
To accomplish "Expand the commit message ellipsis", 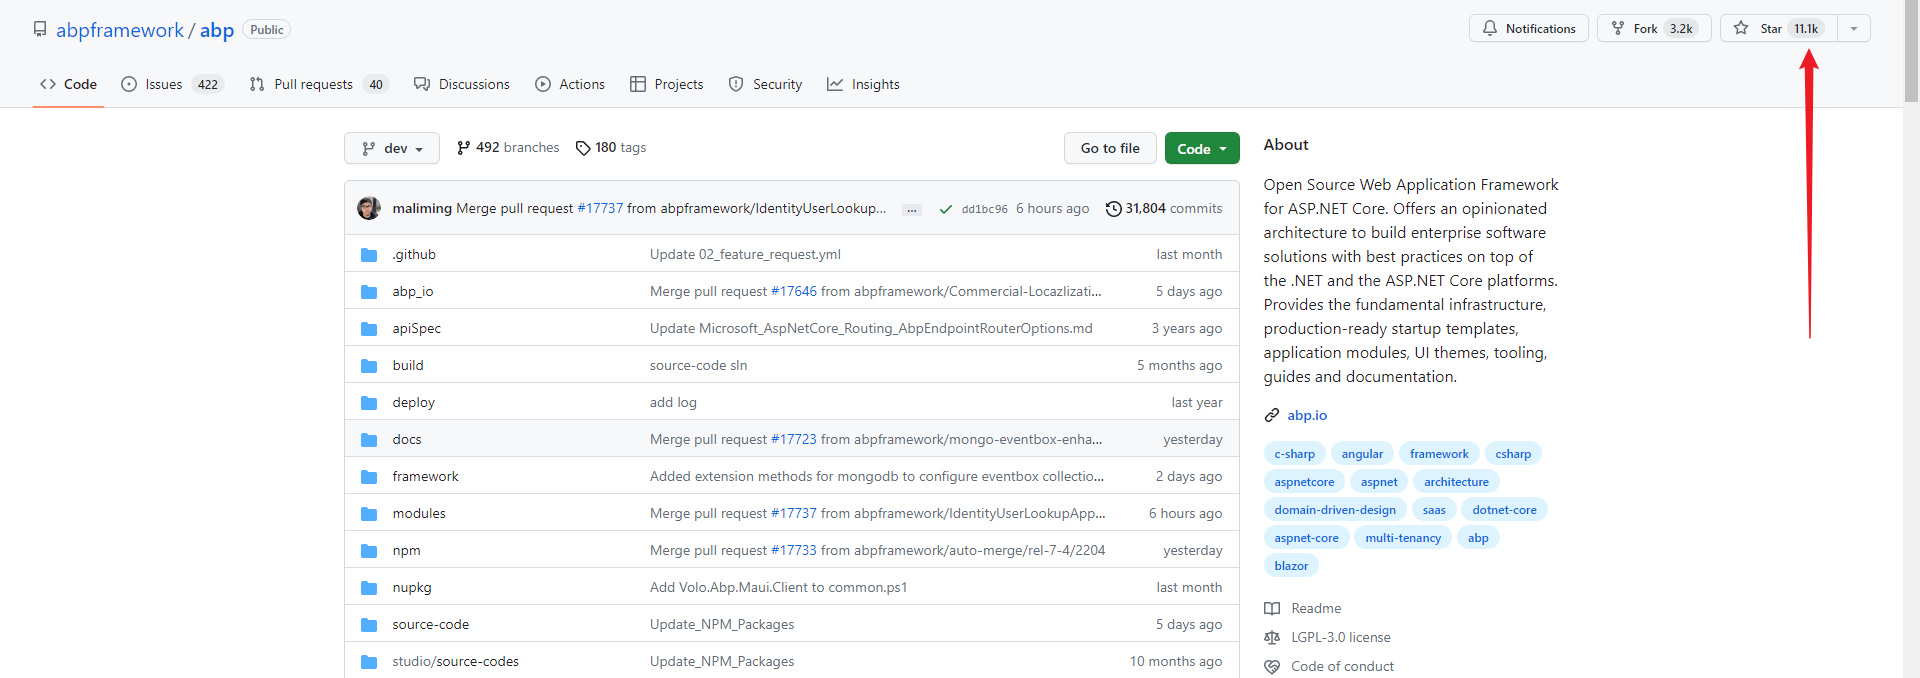I will pyautogui.click(x=911, y=209).
